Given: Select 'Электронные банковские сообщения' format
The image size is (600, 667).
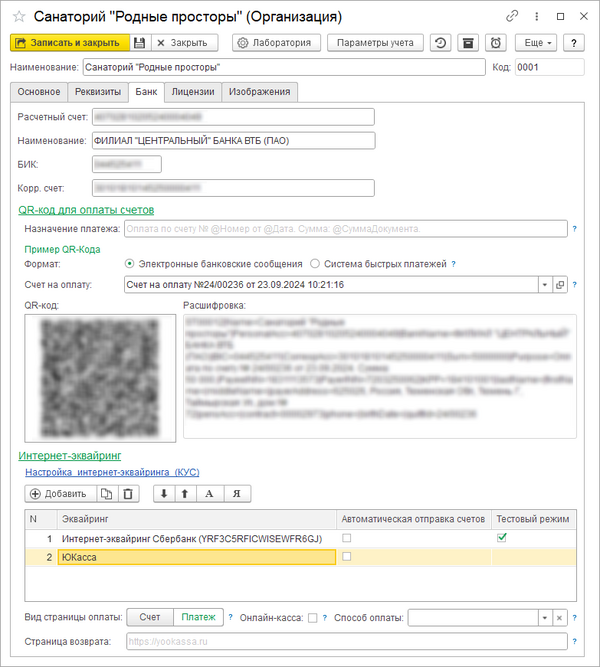Looking at the screenshot, I should (x=130, y=264).
